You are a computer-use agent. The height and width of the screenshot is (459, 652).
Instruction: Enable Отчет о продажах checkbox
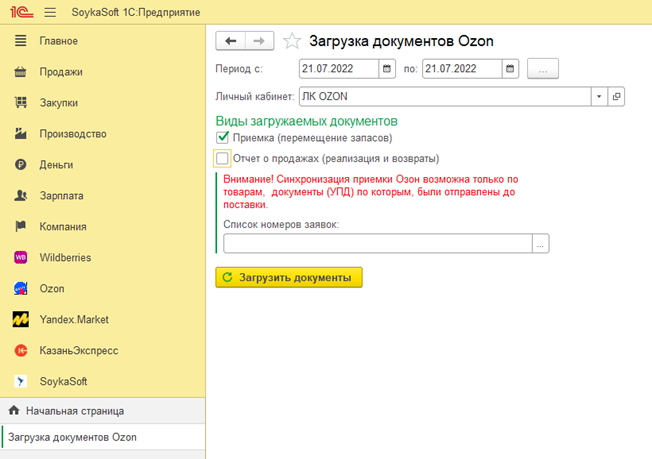(222, 158)
